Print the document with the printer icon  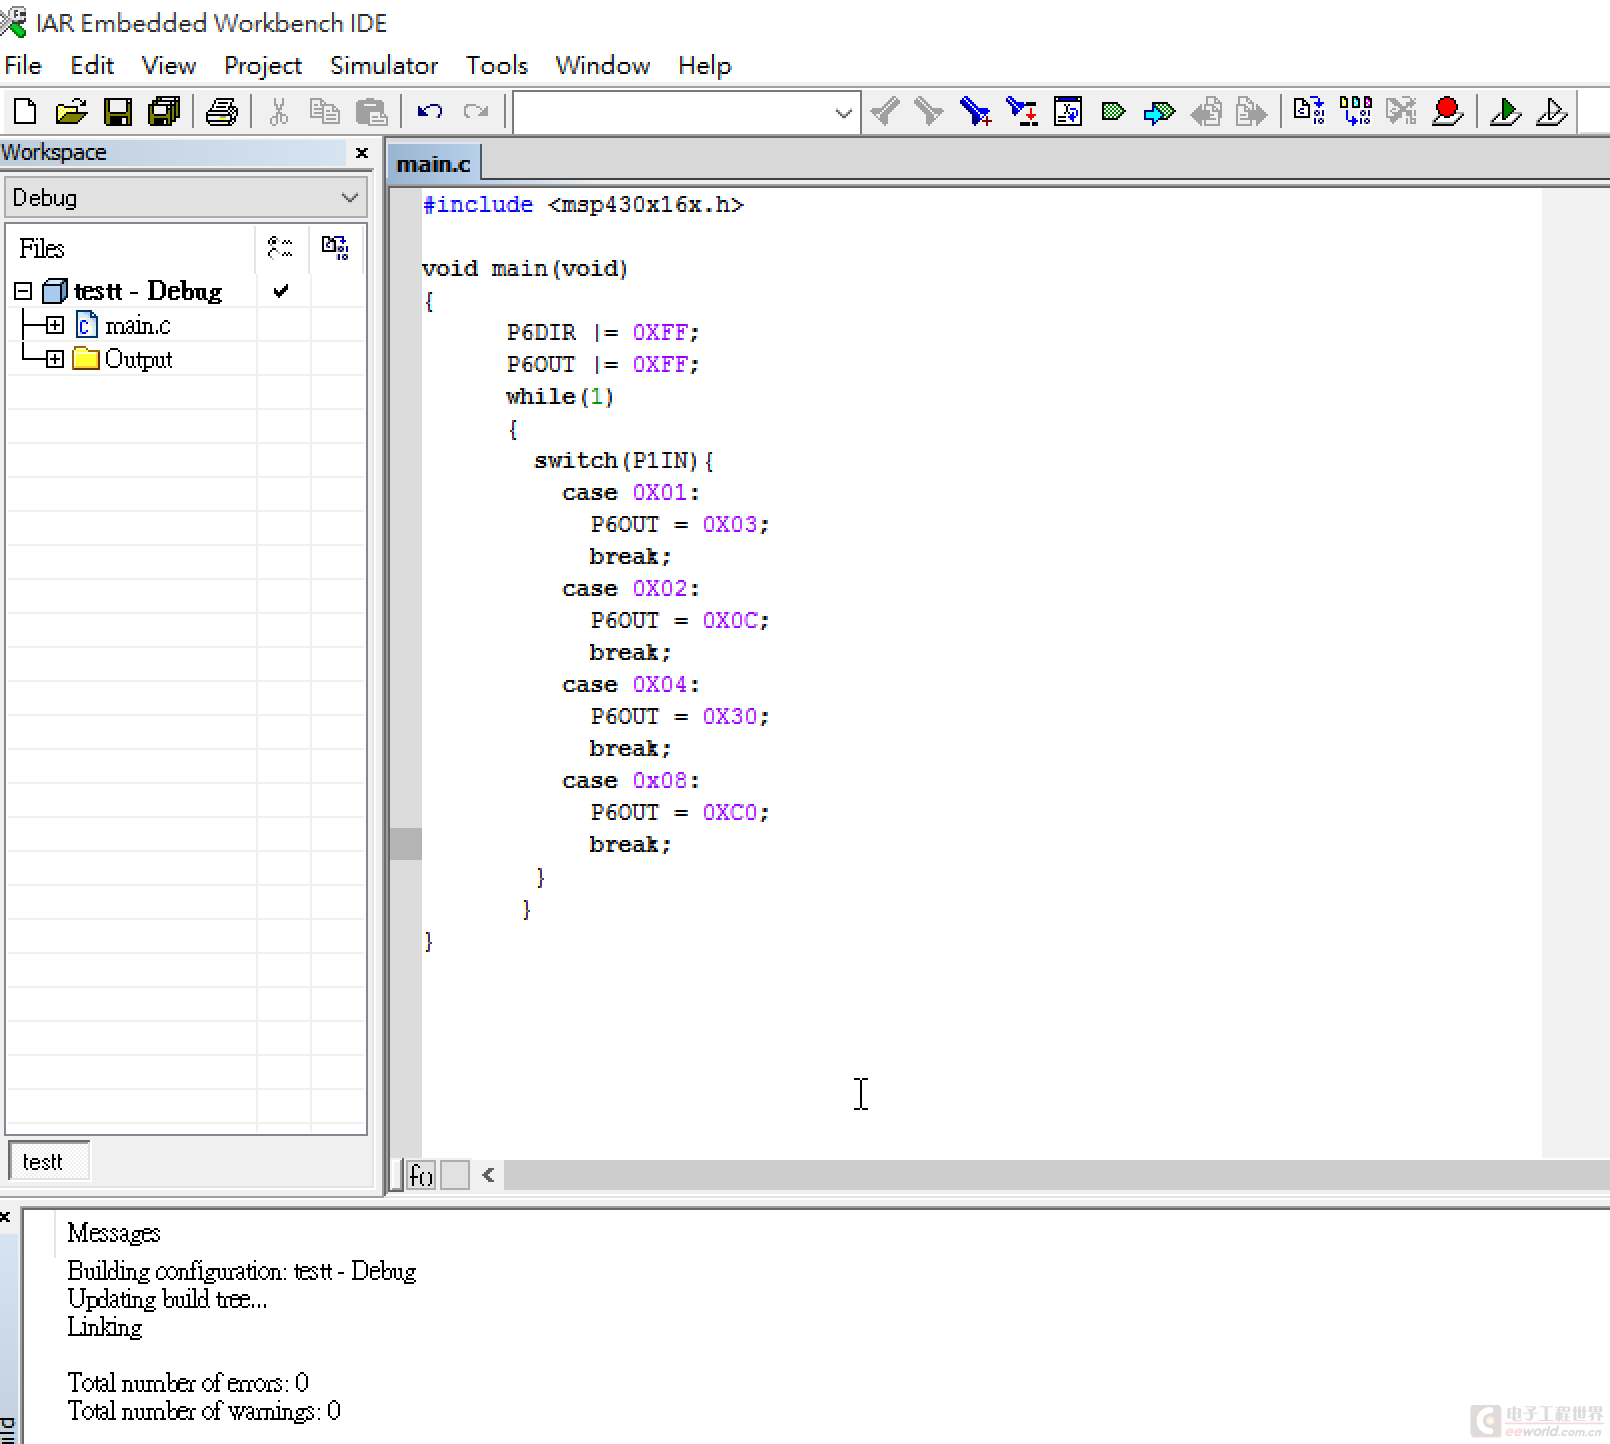click(222, 111)
